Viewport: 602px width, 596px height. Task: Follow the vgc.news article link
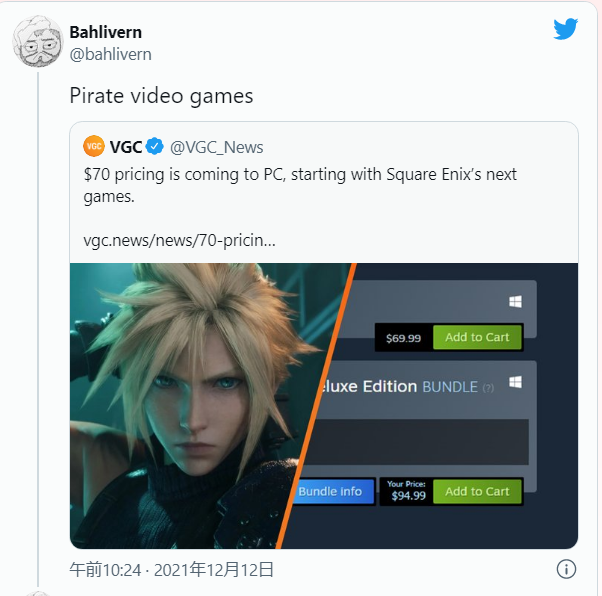point(179,240)
